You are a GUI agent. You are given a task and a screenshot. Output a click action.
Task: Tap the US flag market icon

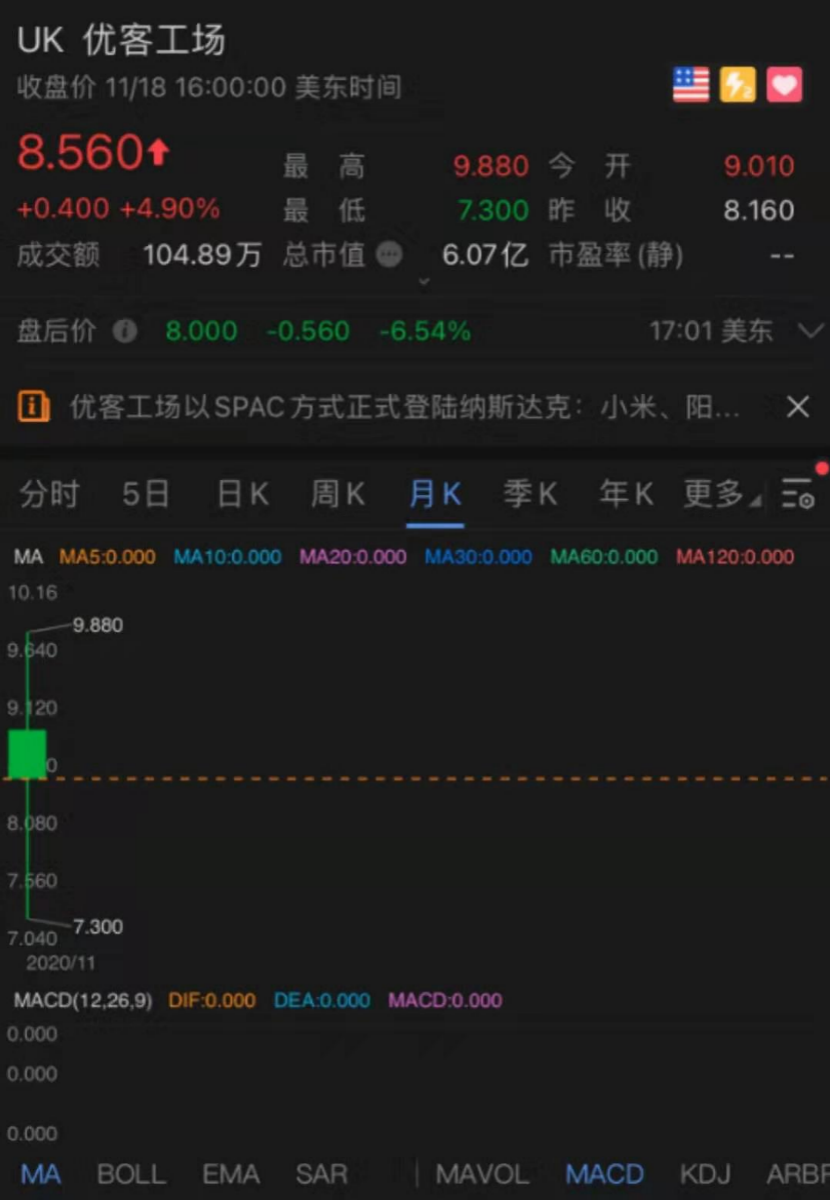point(691,85)
